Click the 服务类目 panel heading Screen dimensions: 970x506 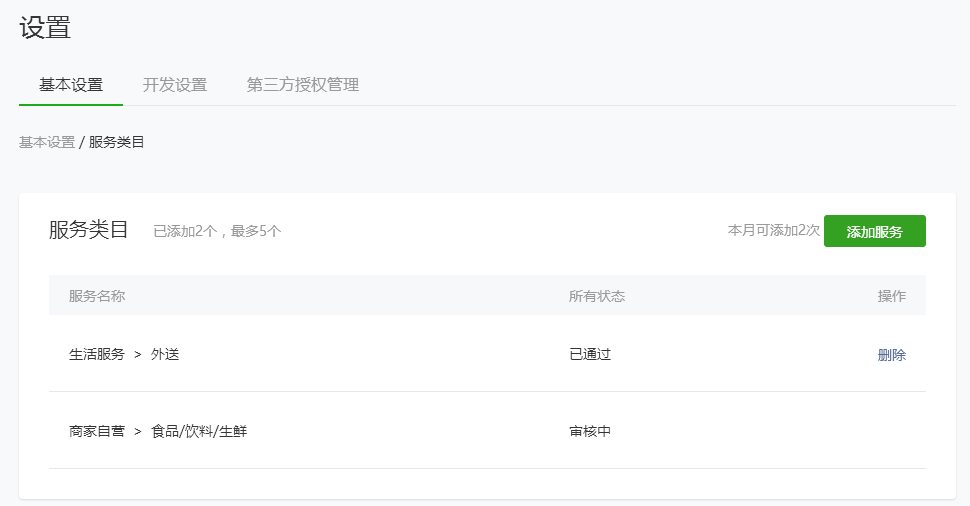pos(89,230)
